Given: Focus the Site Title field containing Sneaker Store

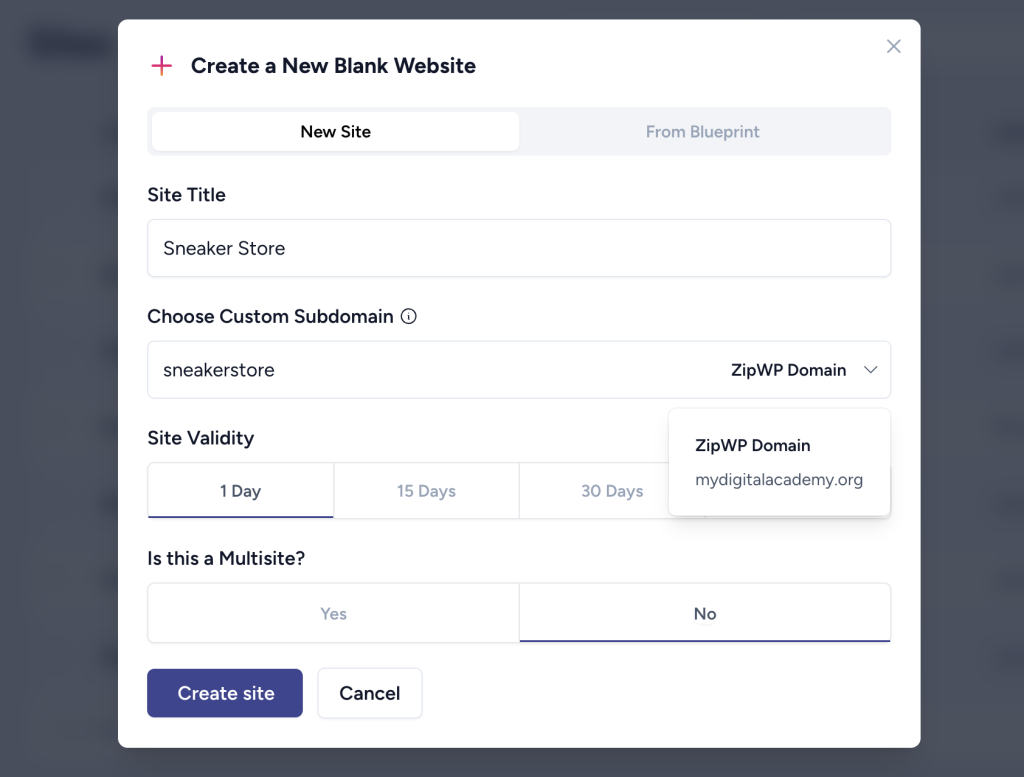Looking at the screenshot, I should pos(518,248).
